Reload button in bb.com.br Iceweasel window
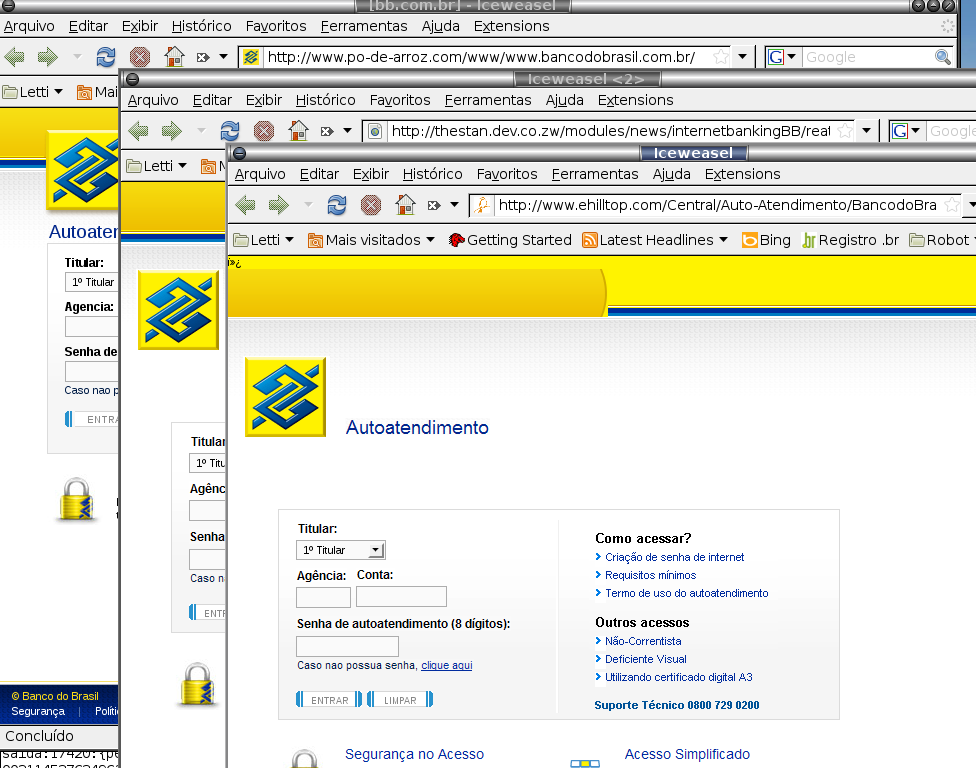Screen dimensions: 976x768 coord(106,57)
